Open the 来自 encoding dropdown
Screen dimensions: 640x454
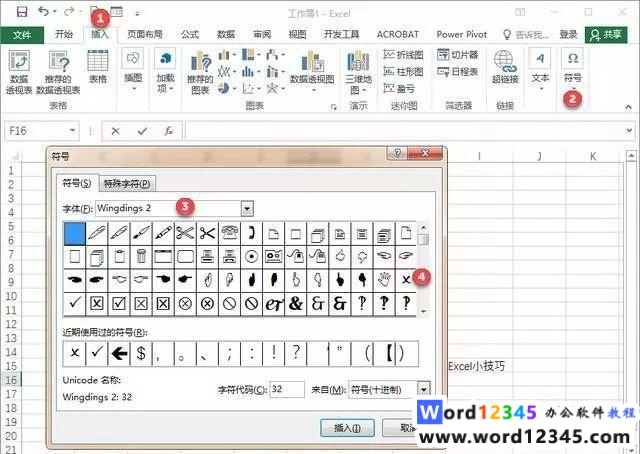424,389
